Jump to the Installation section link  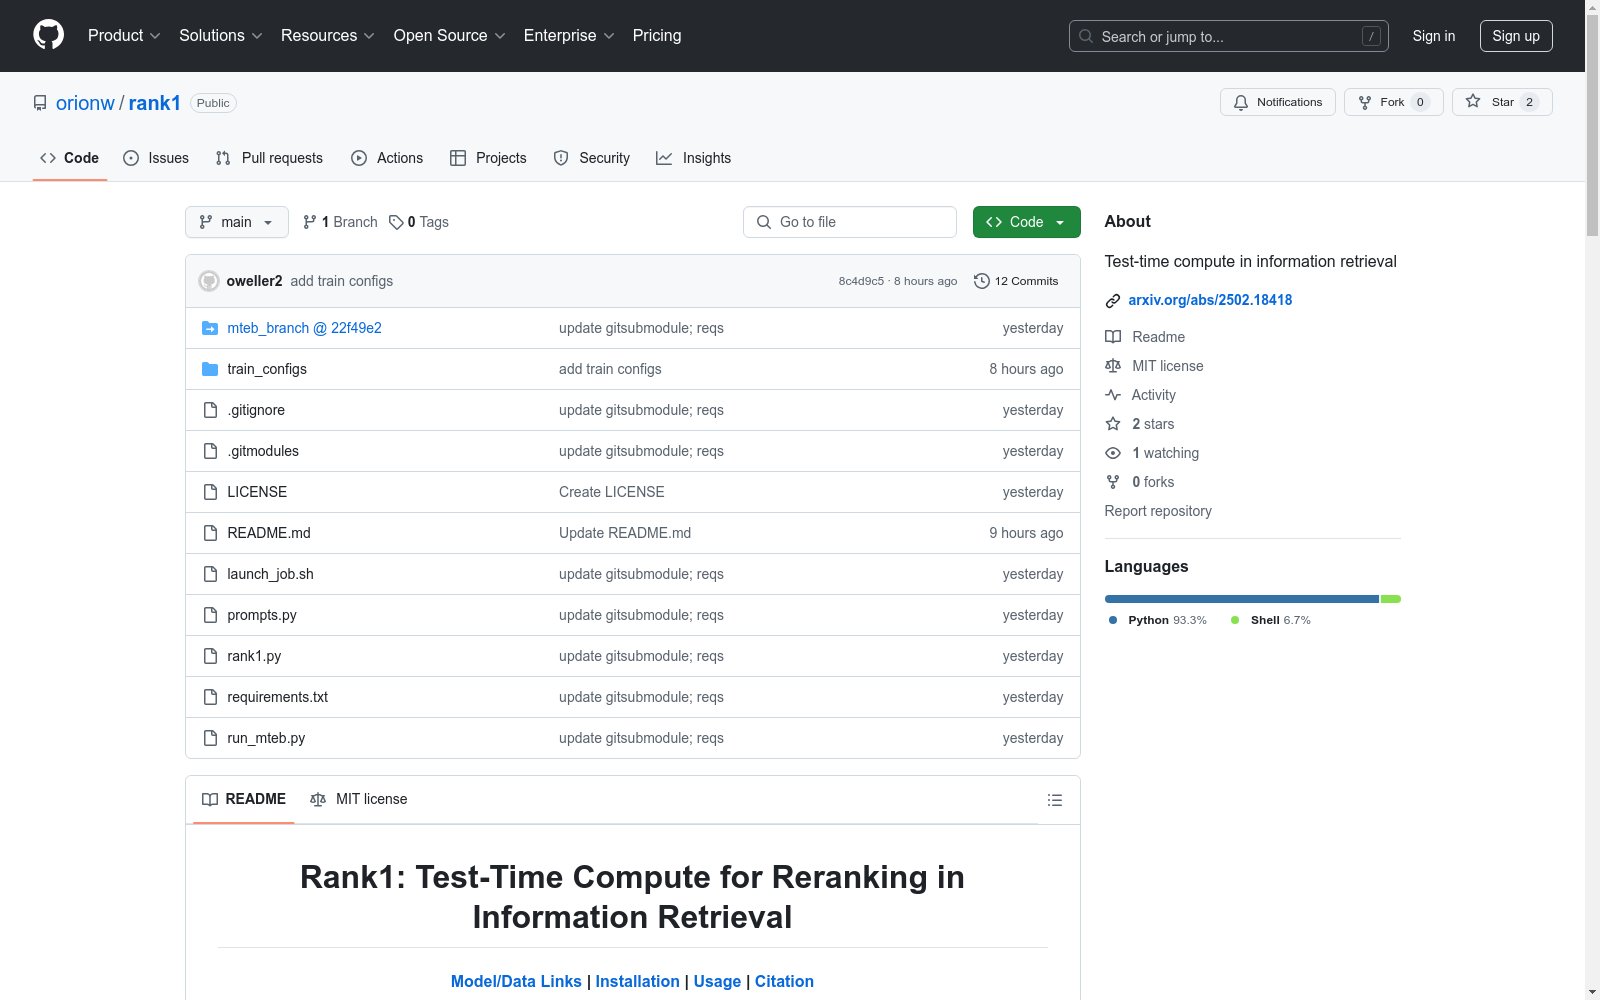click(637, 981)
